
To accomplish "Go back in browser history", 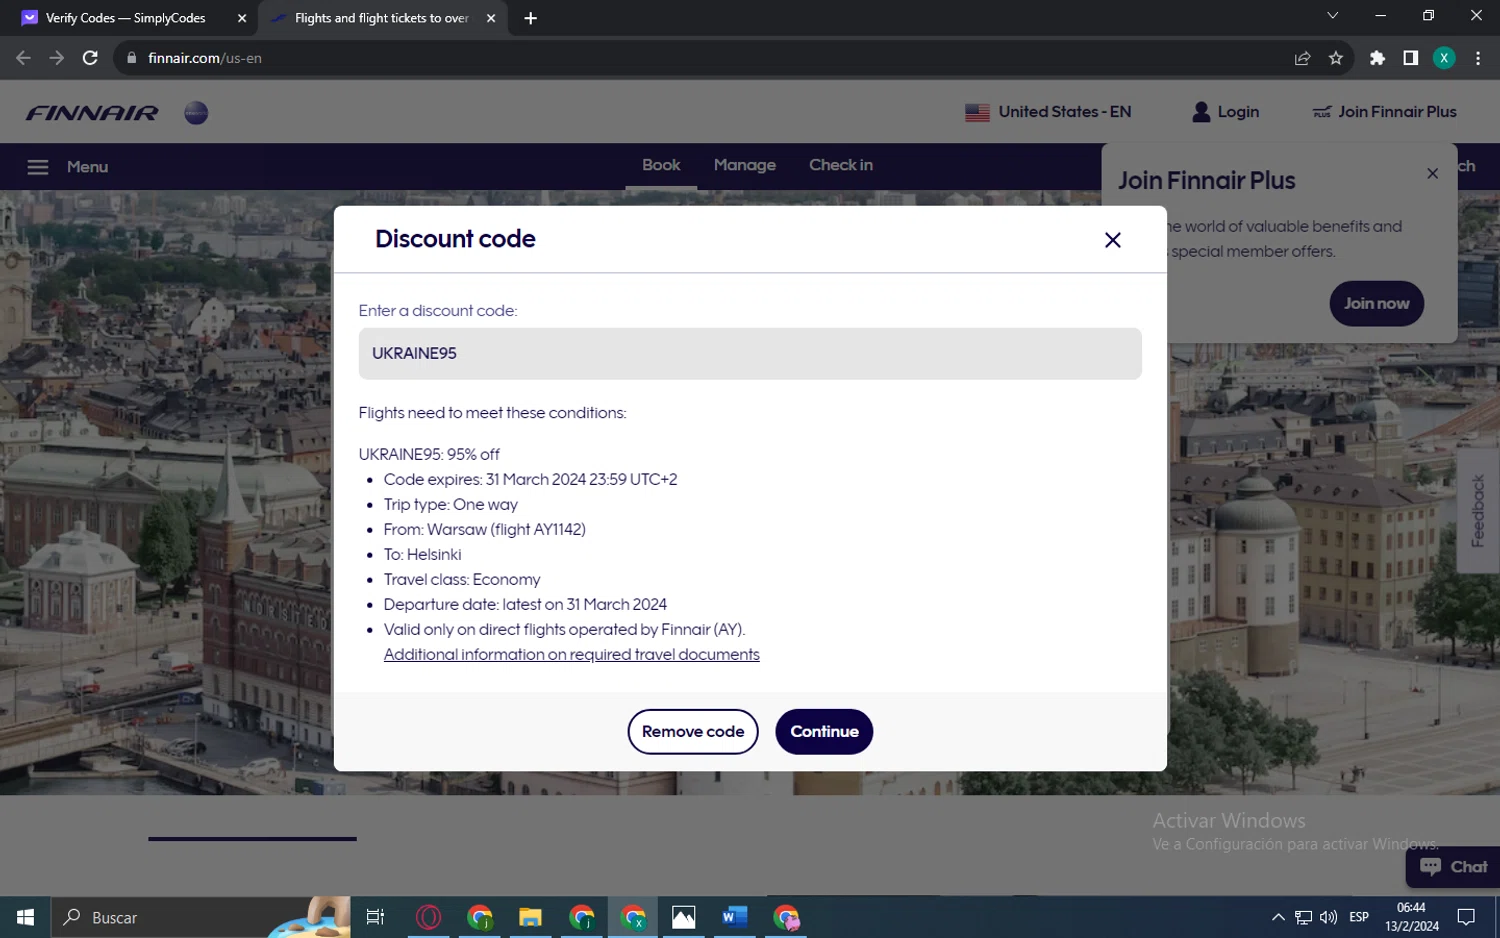I will click(x=23, y=58).
